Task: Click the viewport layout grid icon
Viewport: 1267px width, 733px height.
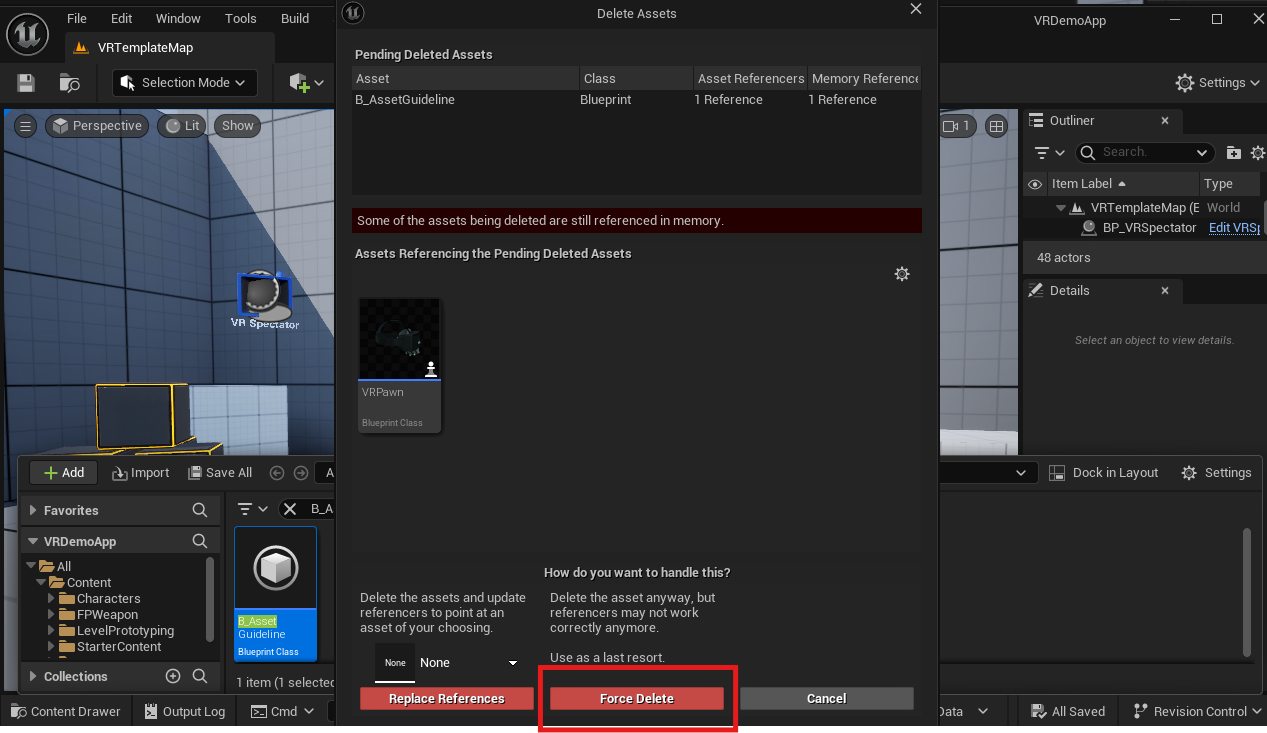Action: [x=996, y=126]
